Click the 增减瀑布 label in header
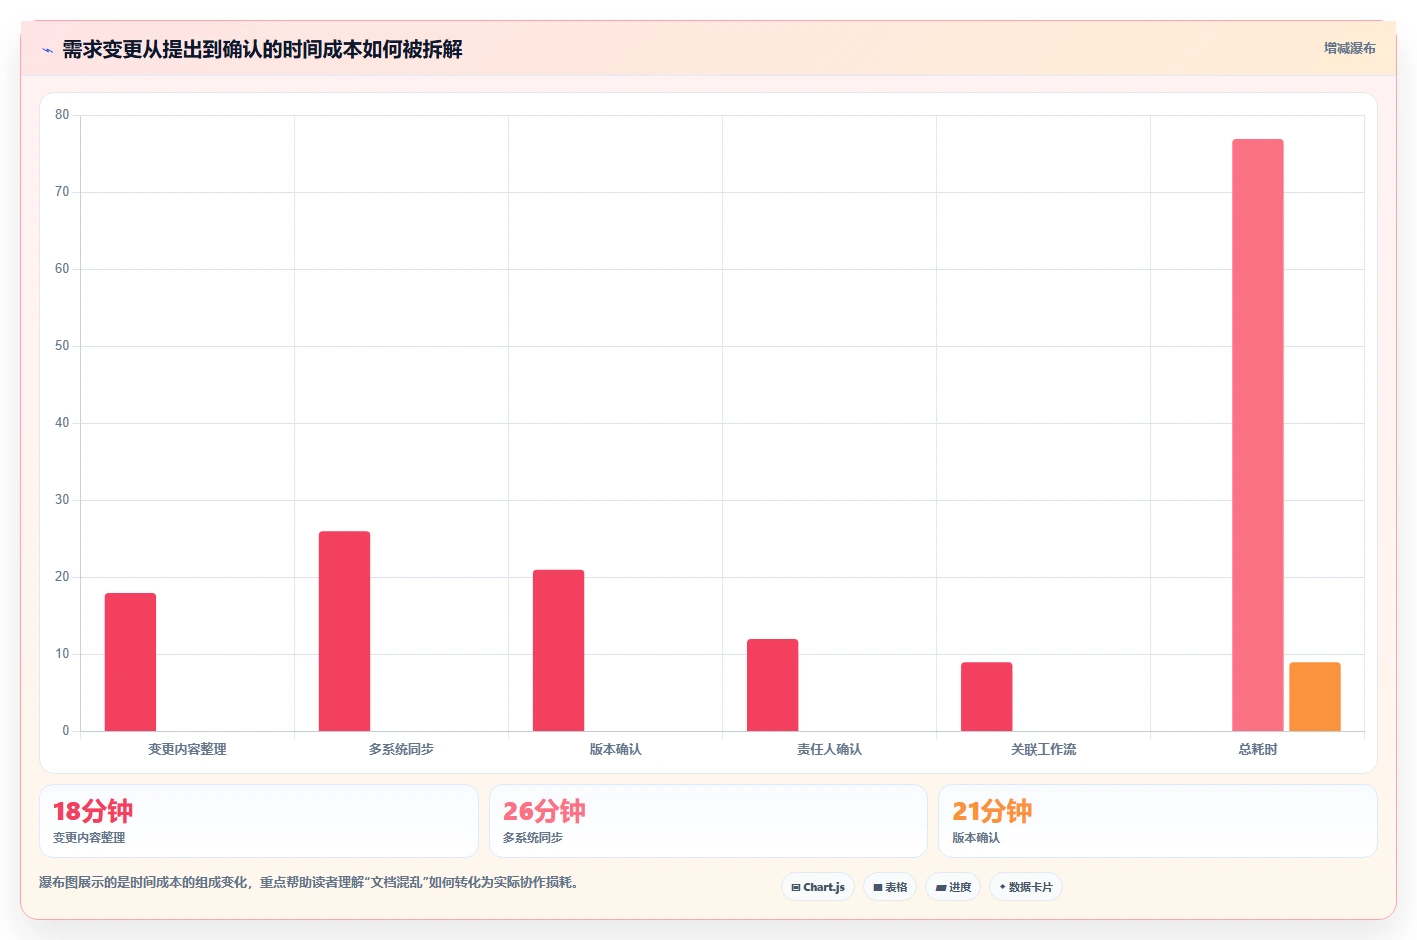 click(1349, 48)
